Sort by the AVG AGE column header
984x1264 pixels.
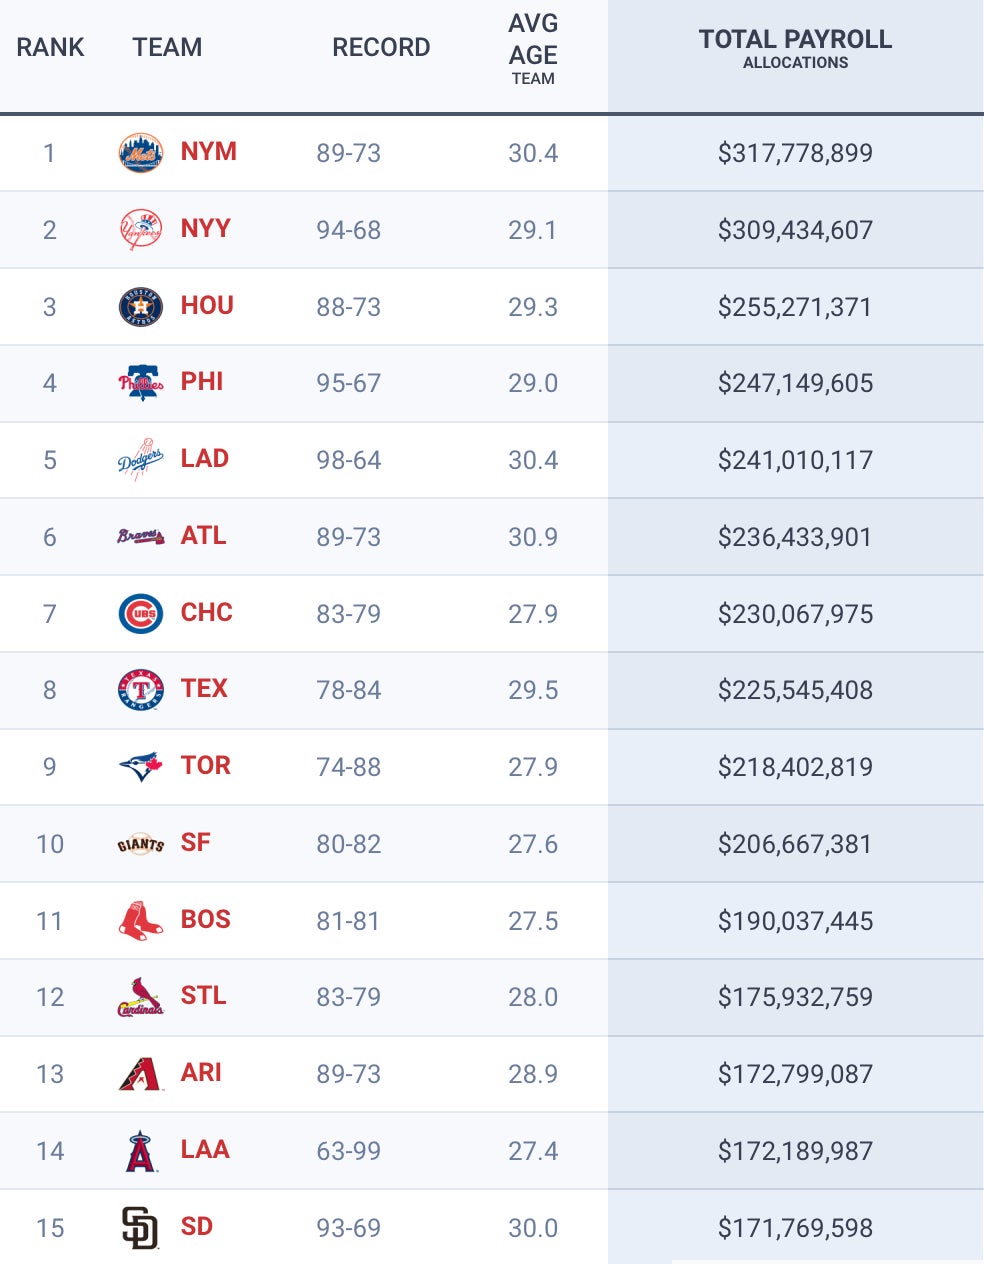533,50
